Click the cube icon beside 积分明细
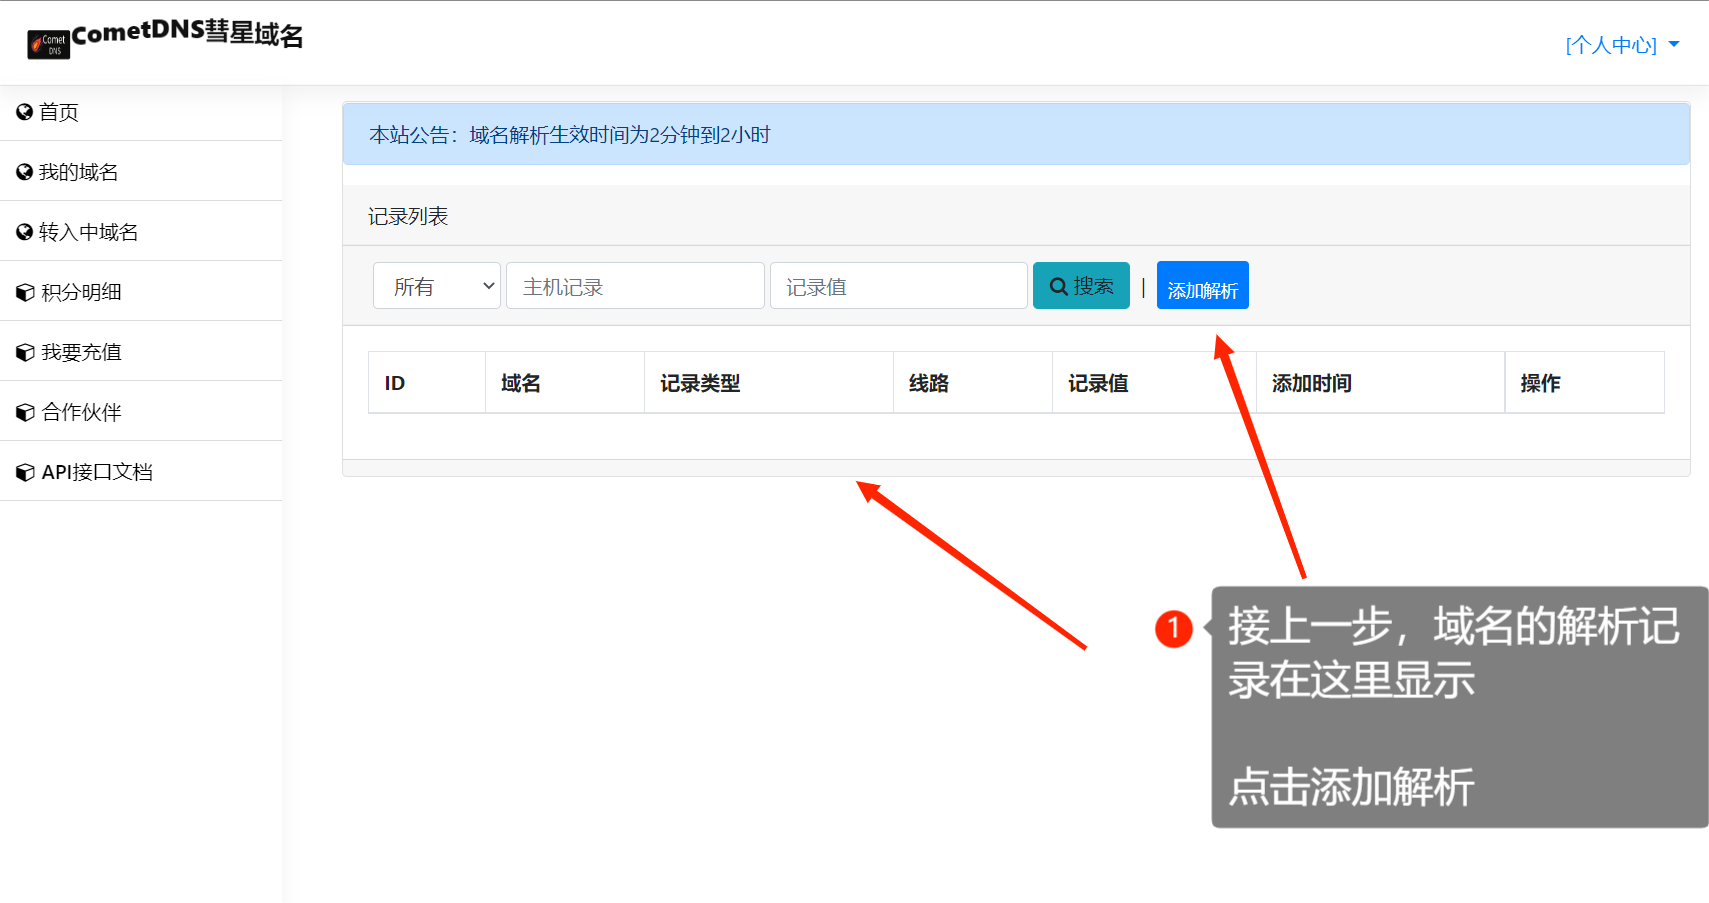 (x=25, y=293)
